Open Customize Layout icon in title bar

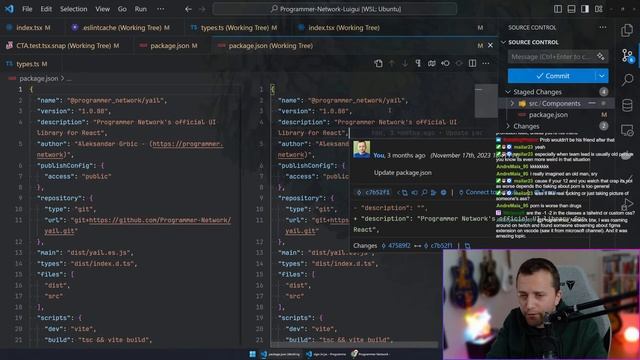(598, 9)
